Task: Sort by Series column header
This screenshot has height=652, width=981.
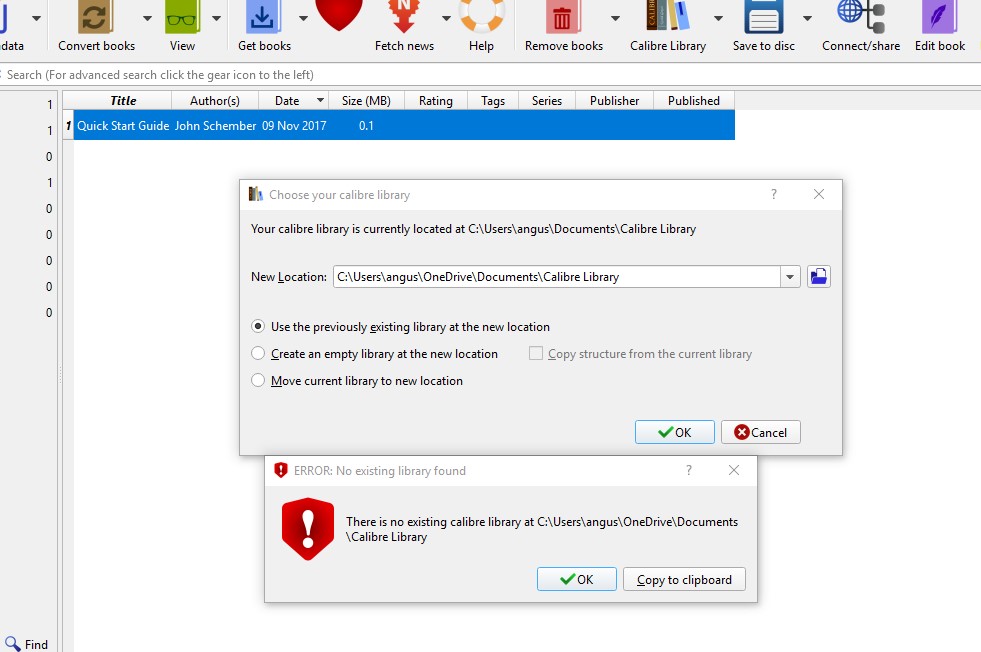Action: 546,101
